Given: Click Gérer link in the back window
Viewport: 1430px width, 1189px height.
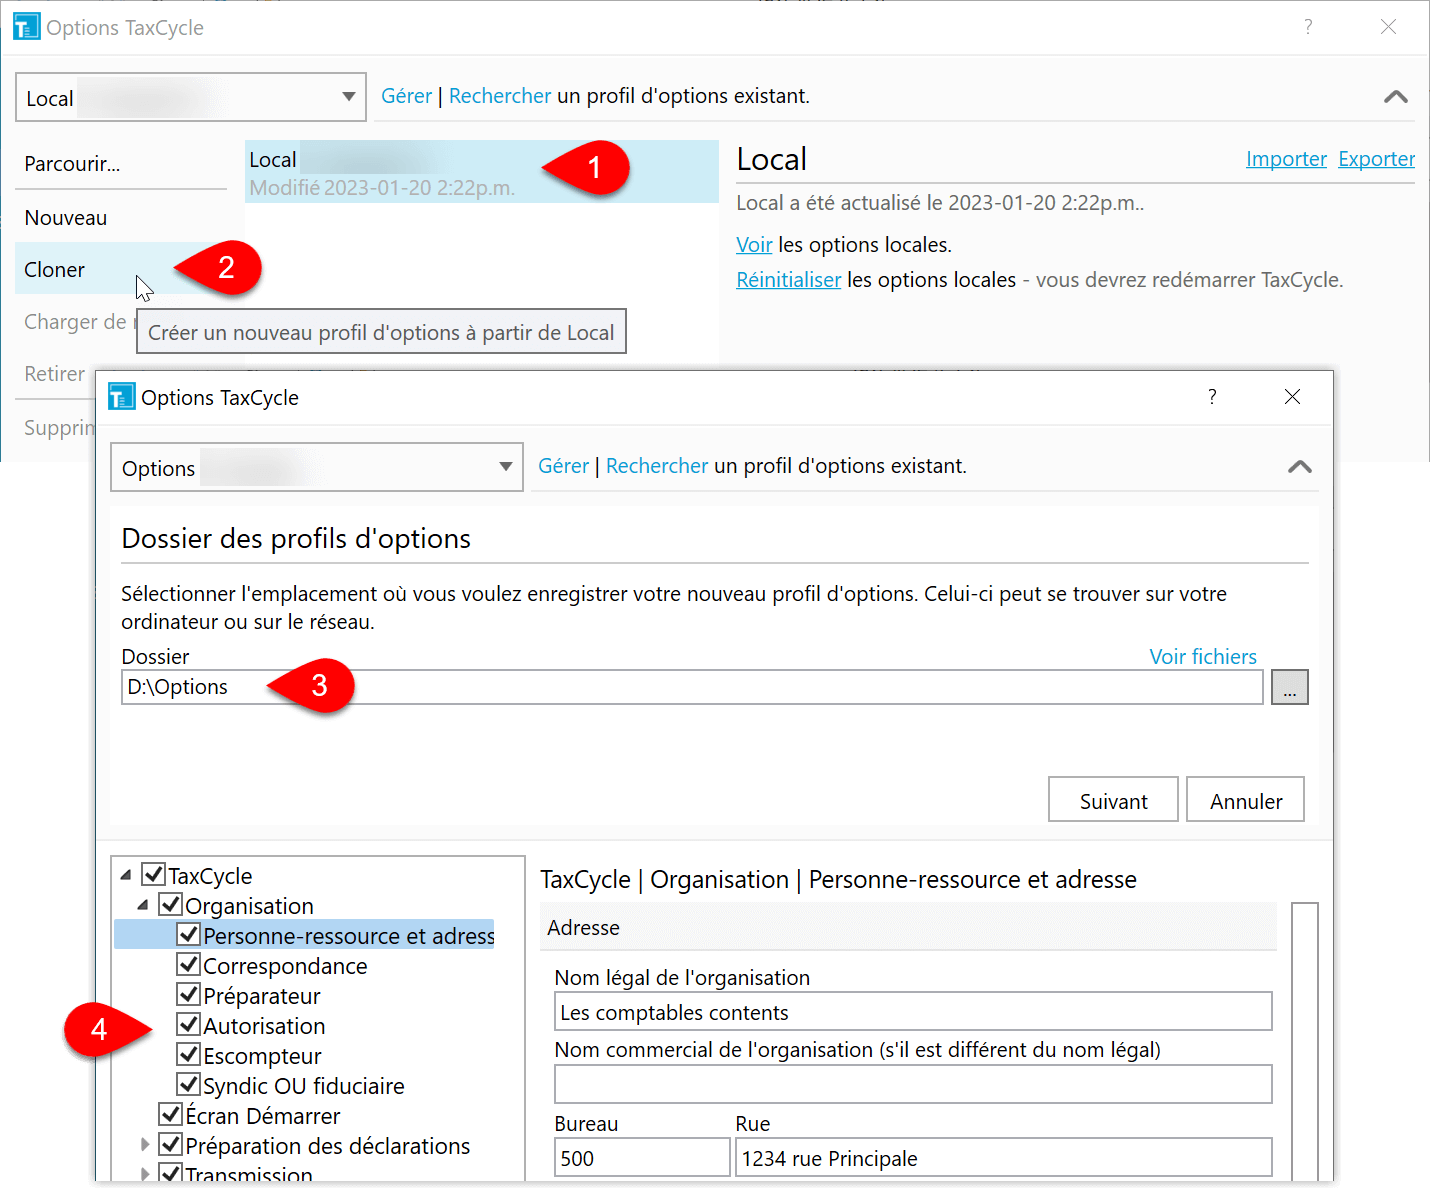Looking at the screenshot, I should [406, 96].
